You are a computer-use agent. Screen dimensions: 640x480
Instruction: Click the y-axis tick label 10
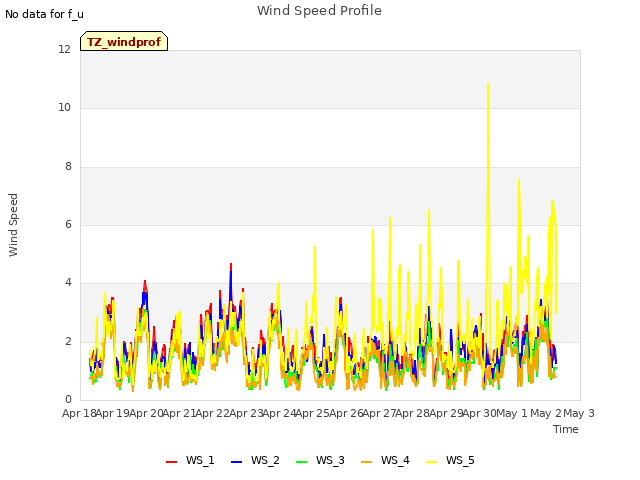point(64,107)
